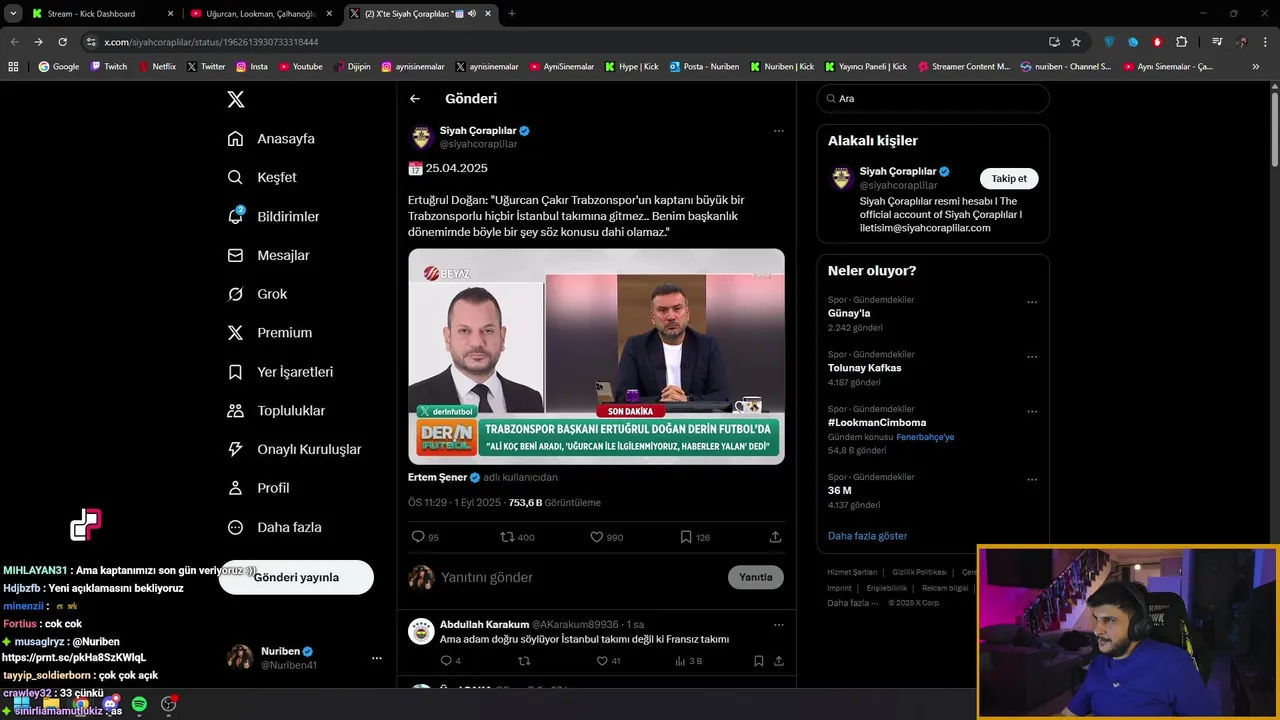
Task: Open Günay'la trending topic
Action: [x=849, y=313]
